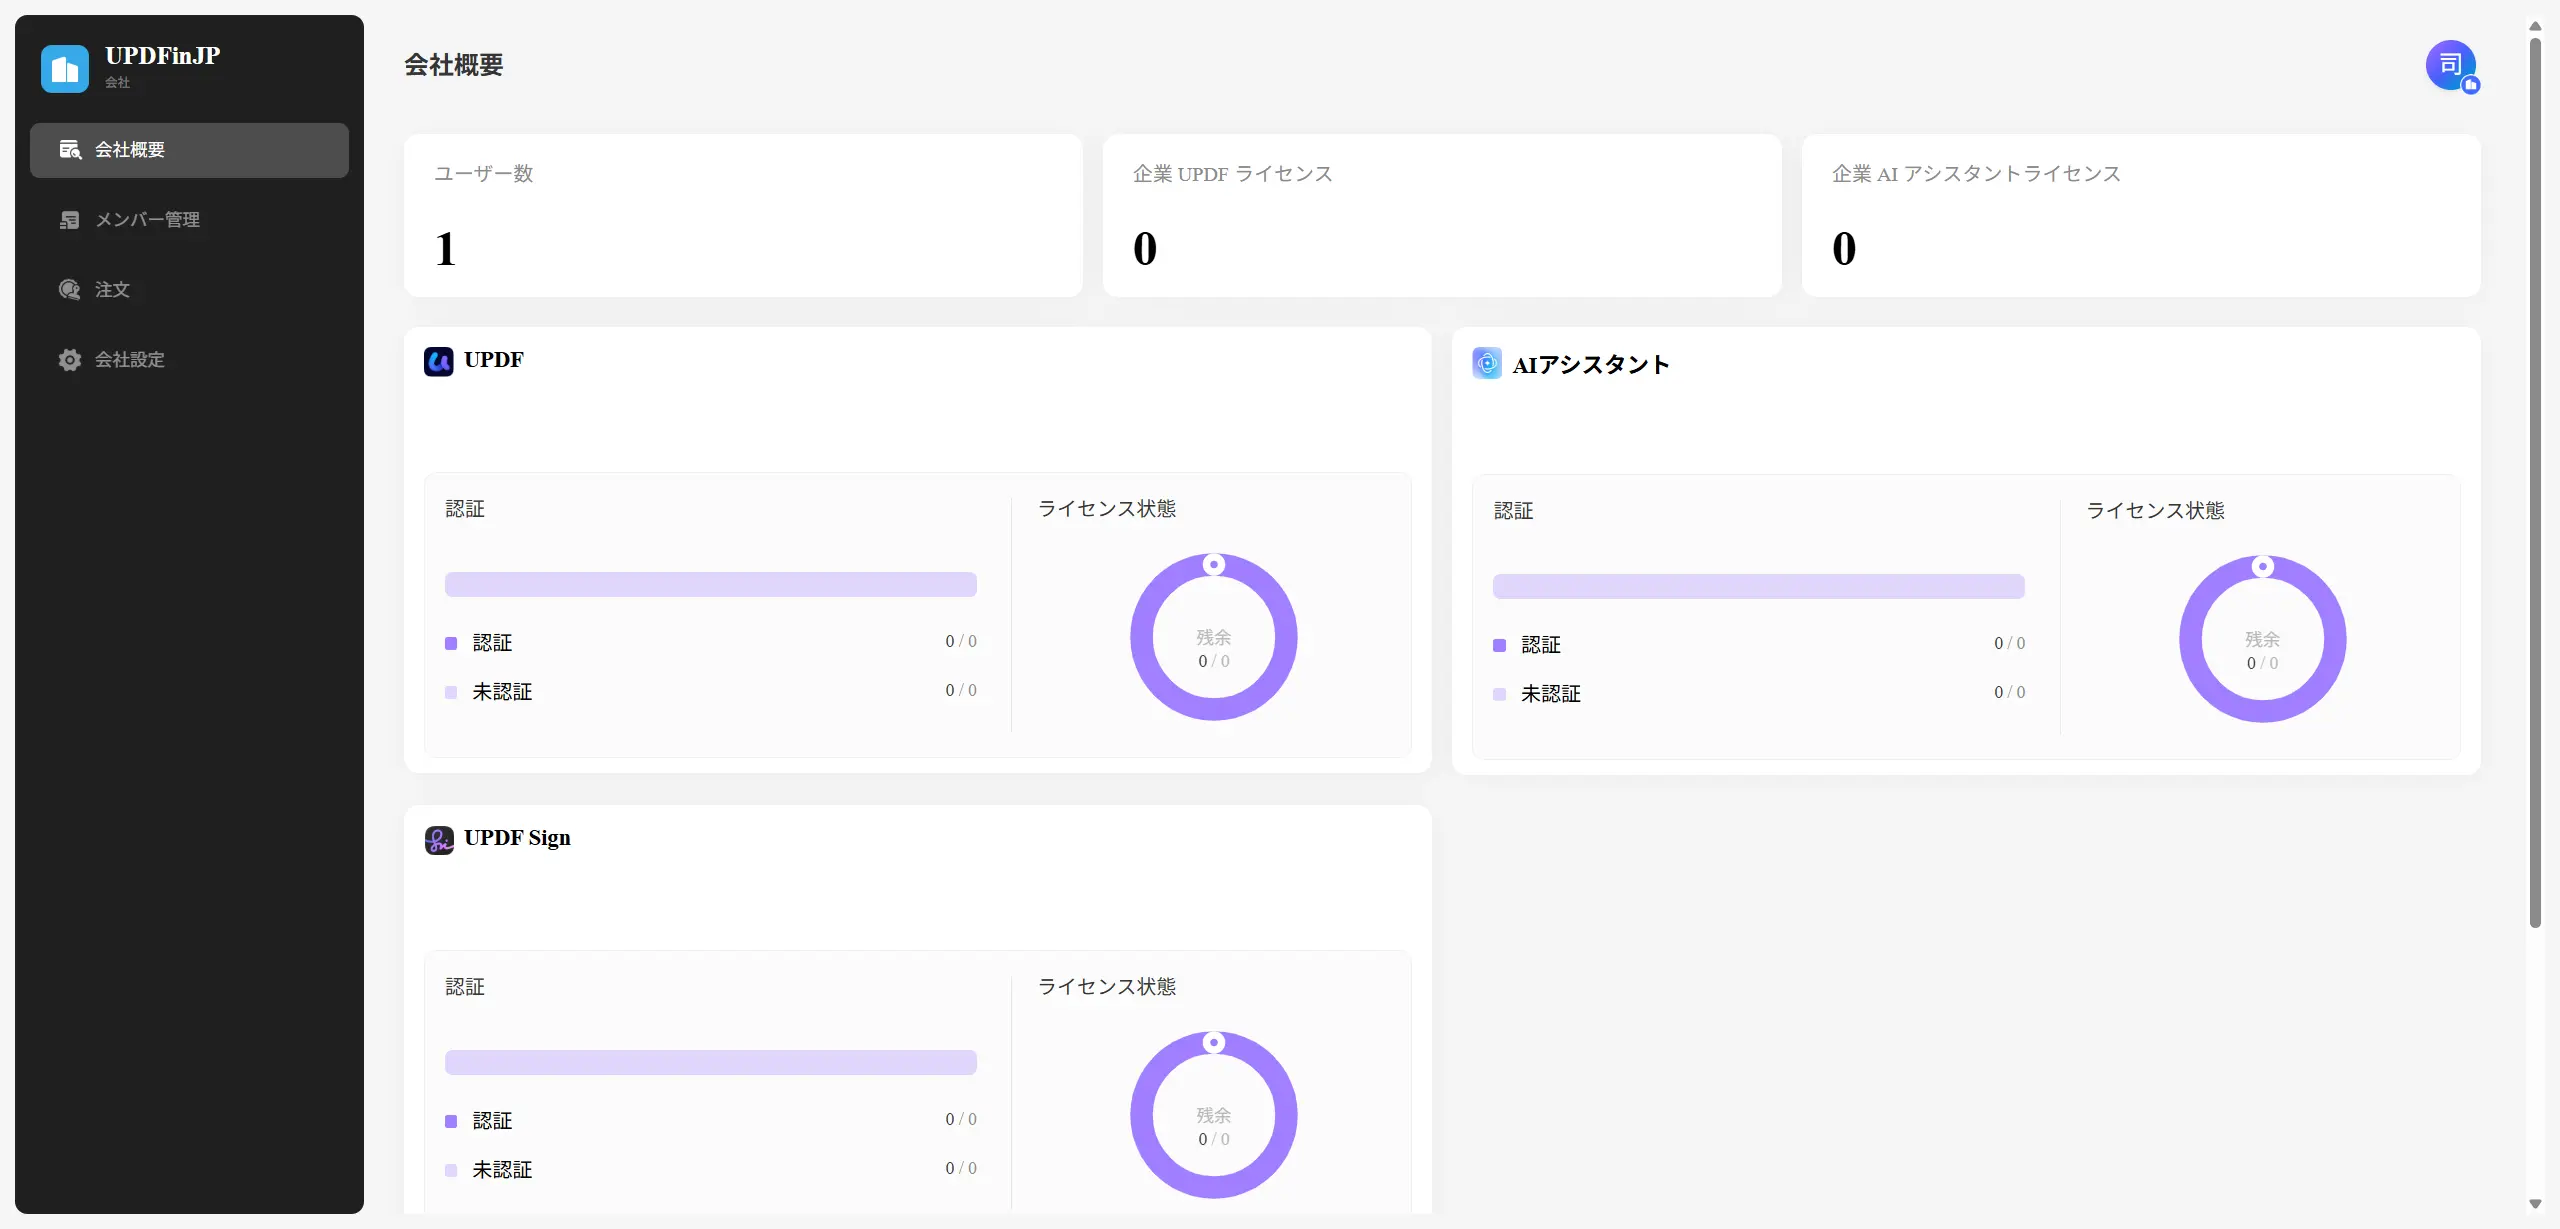The width and height of the screenshot is (2560, 1229).
Task: Click the 注文 orders headset icon
Action: [x=69, y=290]
